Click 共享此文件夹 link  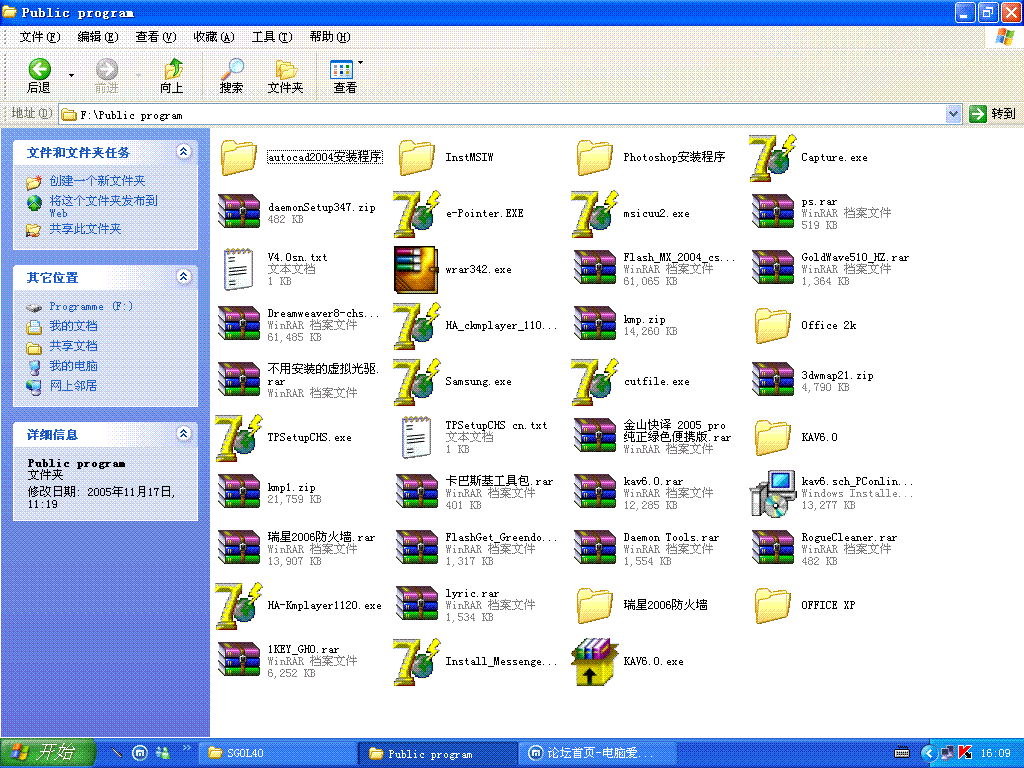(86, 229)
